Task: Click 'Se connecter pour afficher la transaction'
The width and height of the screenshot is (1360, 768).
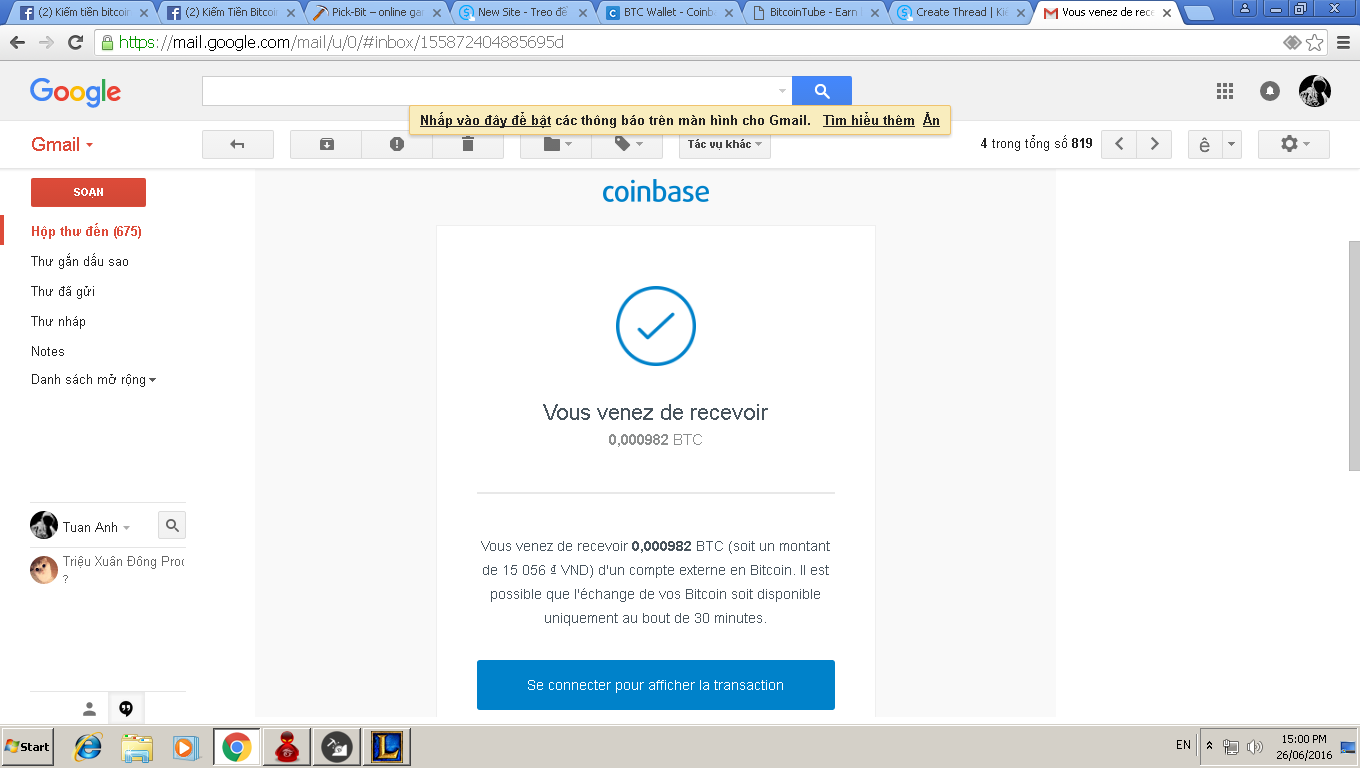Action: pos(656,685)
